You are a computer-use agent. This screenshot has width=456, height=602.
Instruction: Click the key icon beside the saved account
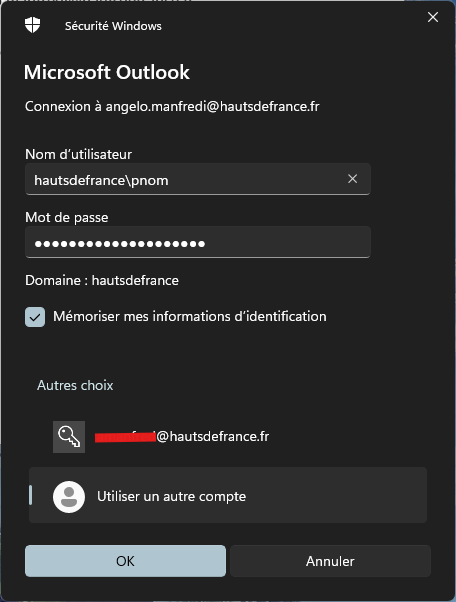click(69, 437)
